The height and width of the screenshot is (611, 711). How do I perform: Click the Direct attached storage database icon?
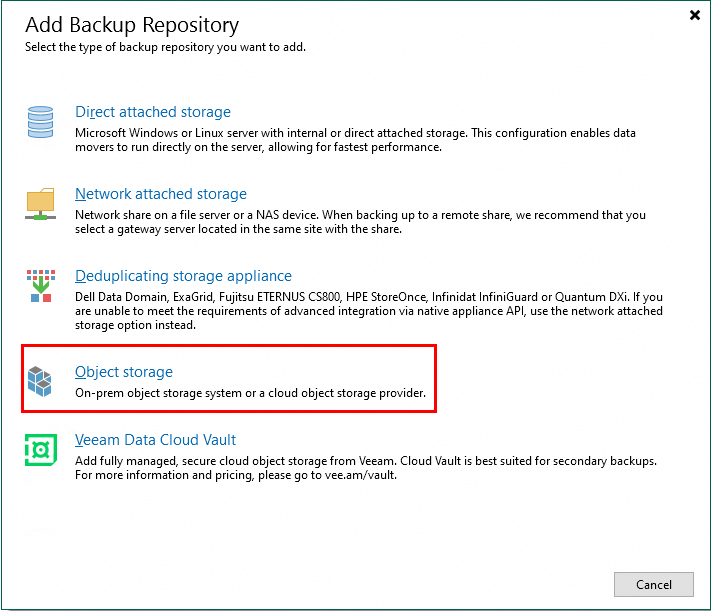(40, 122)
